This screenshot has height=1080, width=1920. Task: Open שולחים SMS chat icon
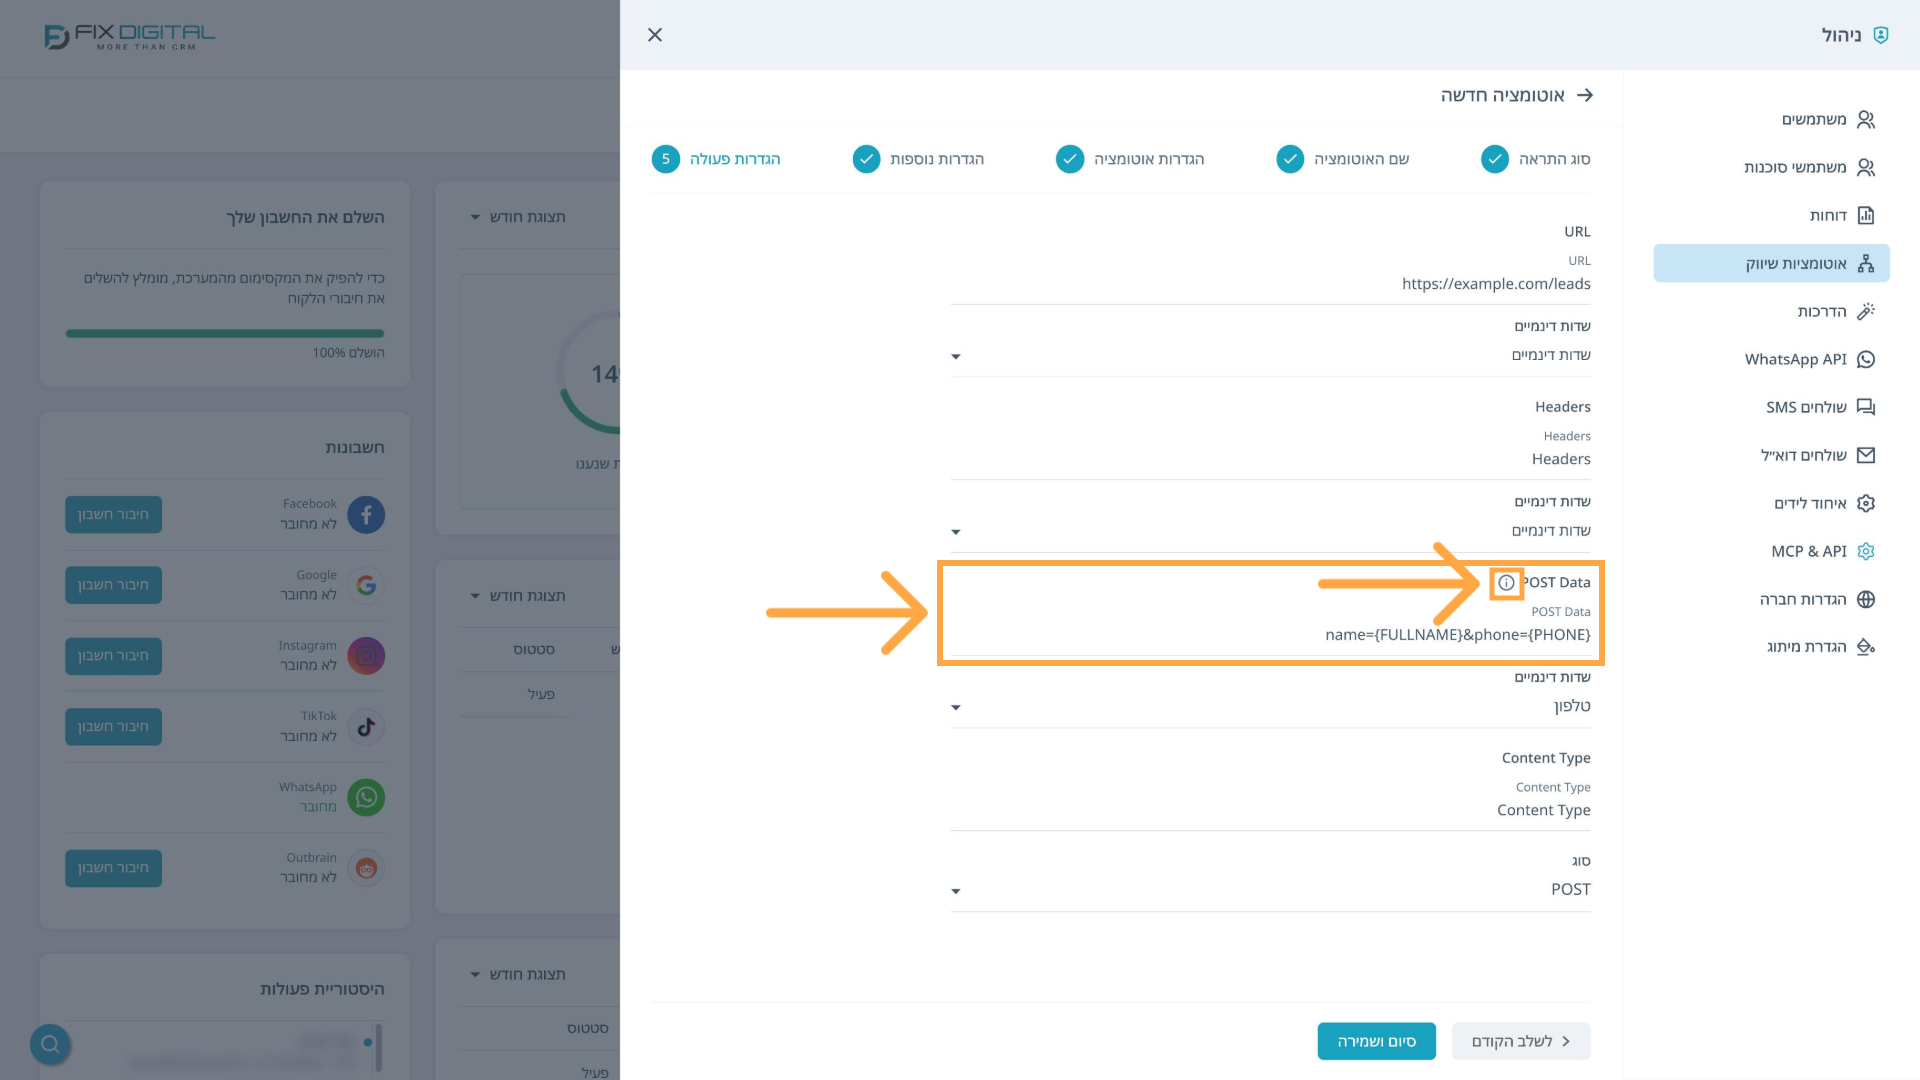point(1865,408)
